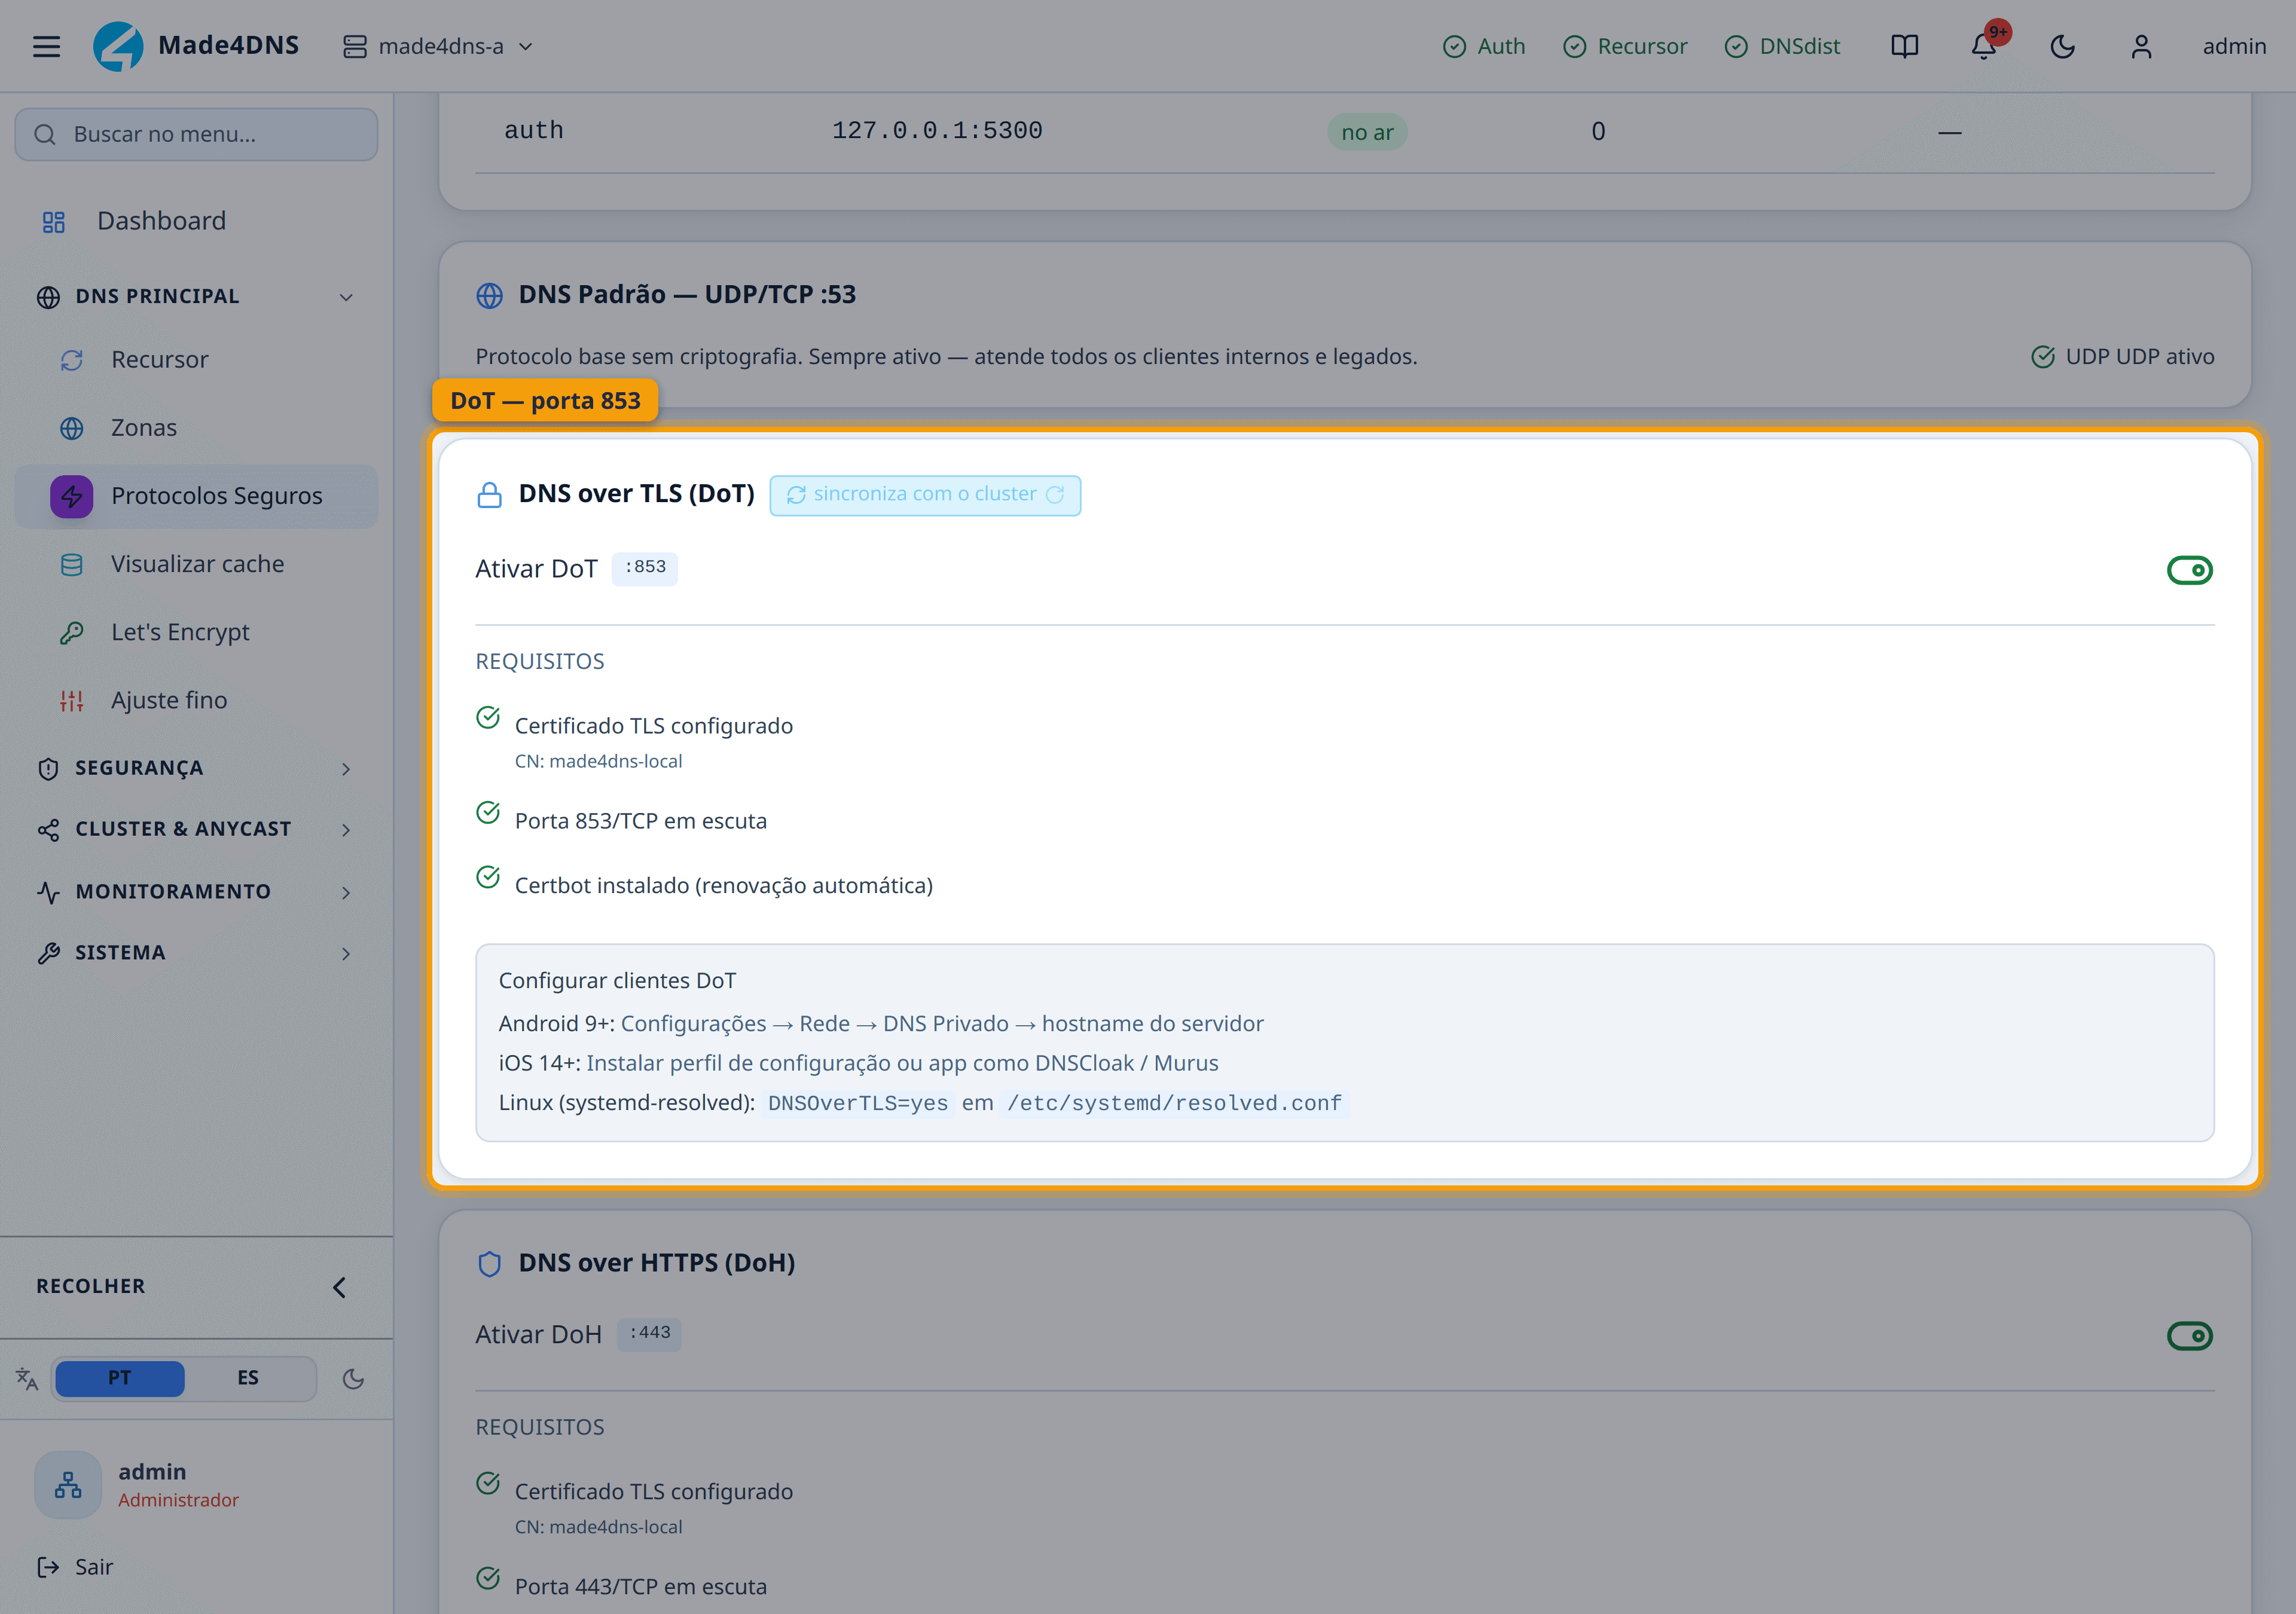The image size is (2296, 1614).
Task: Expand the SISTEMA section
Action: (x=196, y=953)
